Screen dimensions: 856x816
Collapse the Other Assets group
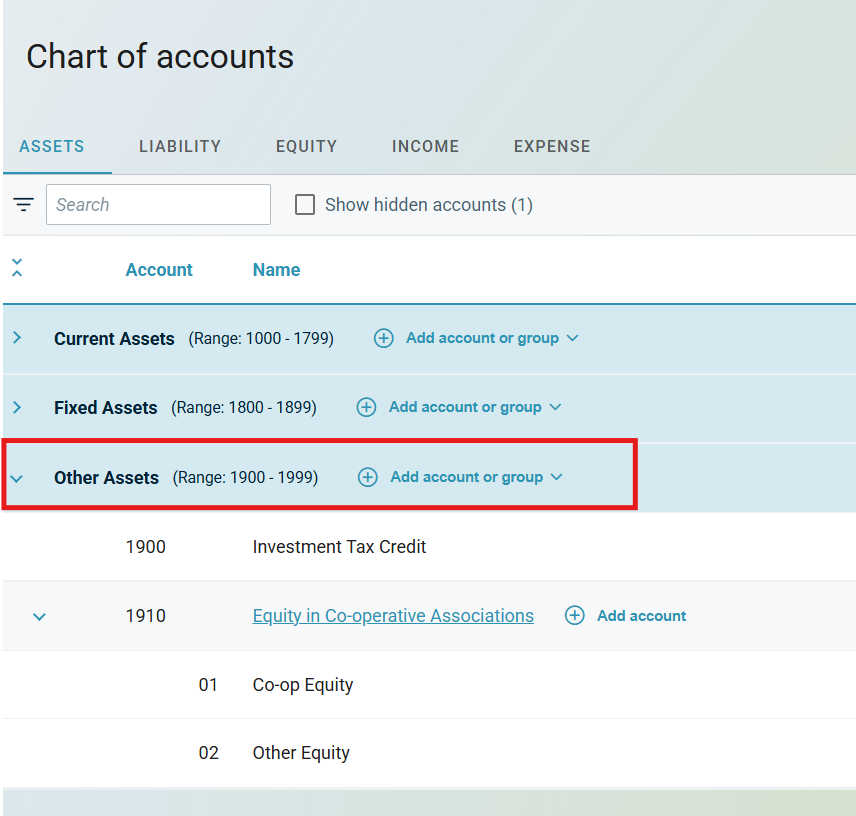point(17,478)
